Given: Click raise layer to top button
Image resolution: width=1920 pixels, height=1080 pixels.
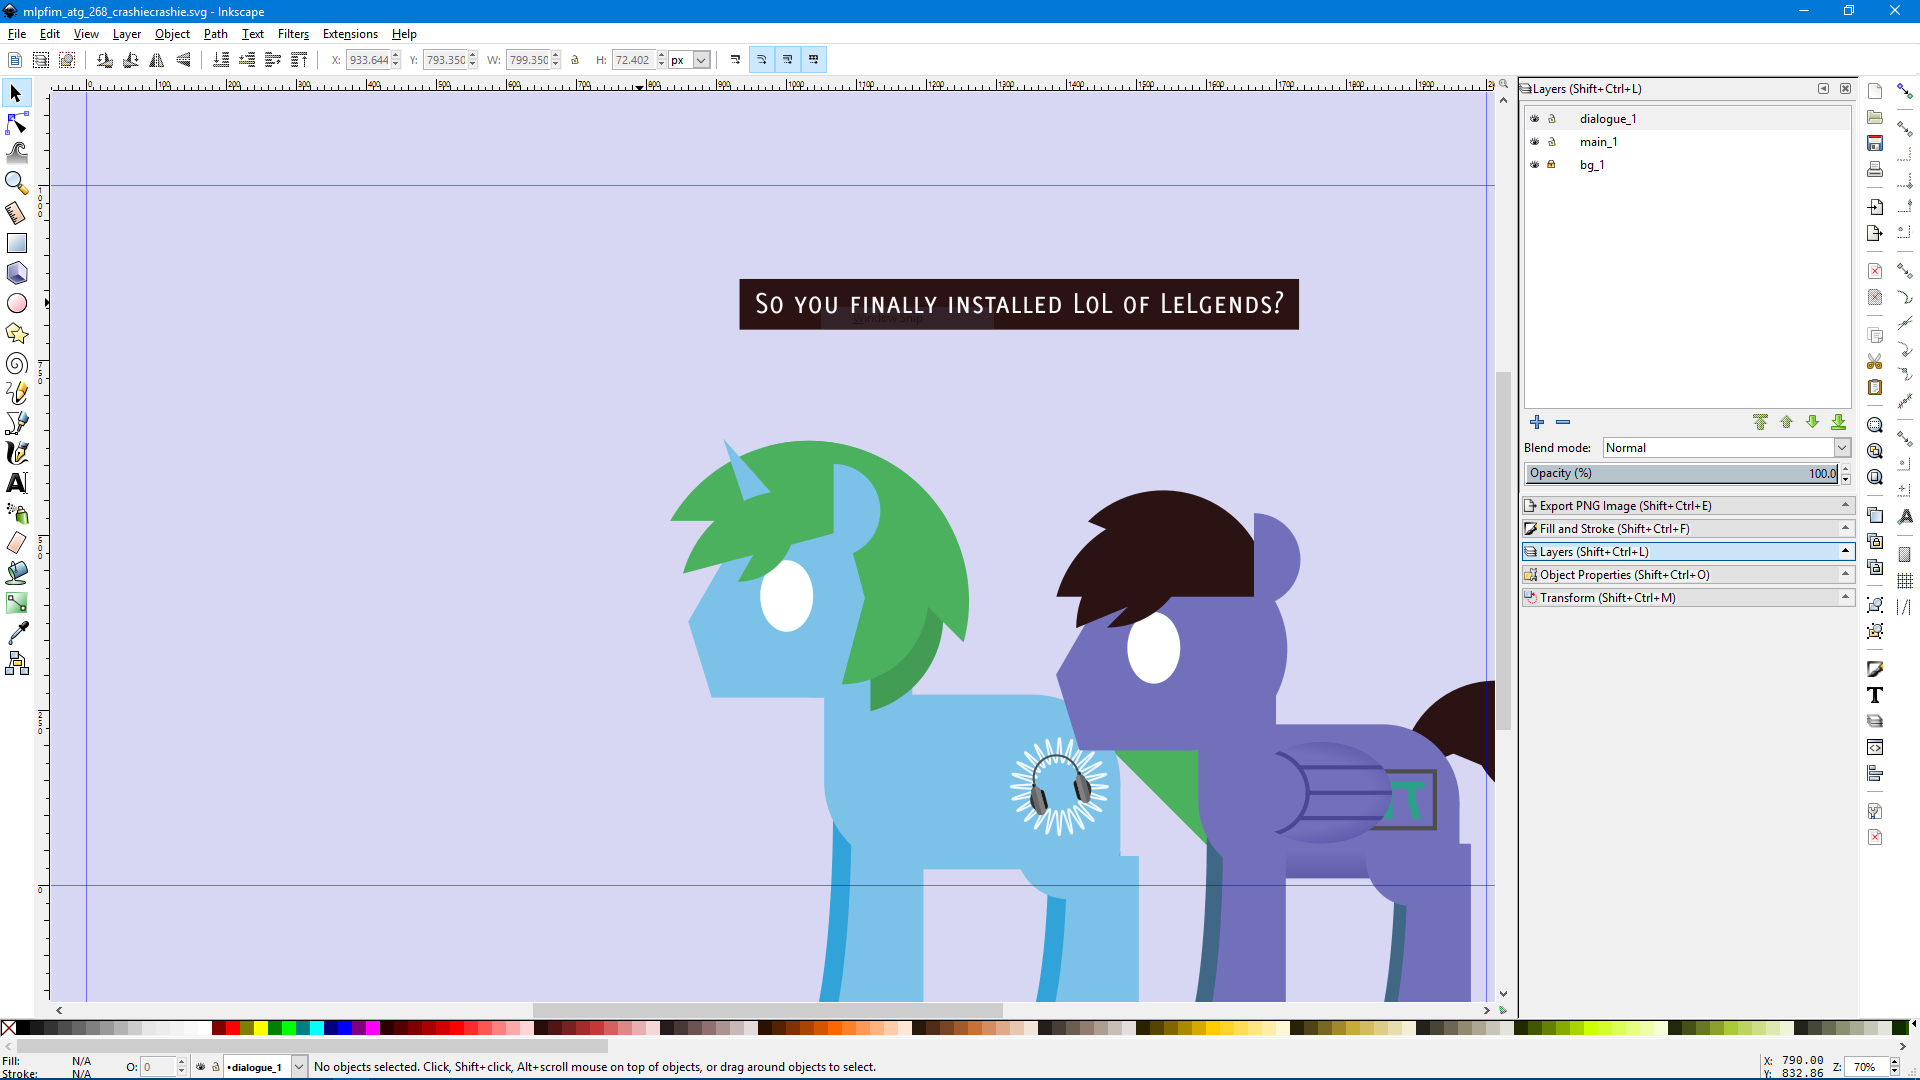Looking at the screenshot, I should [x=1760, y=422].
